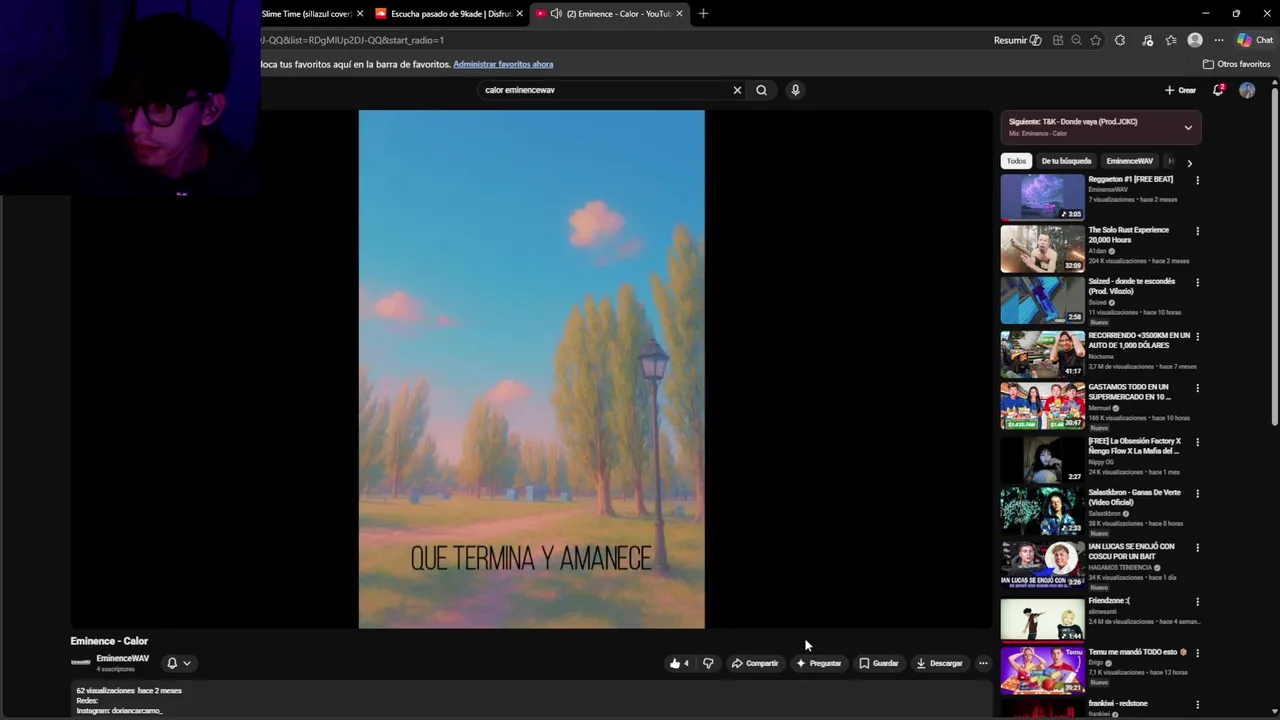Open the Crear create button

1180,90
